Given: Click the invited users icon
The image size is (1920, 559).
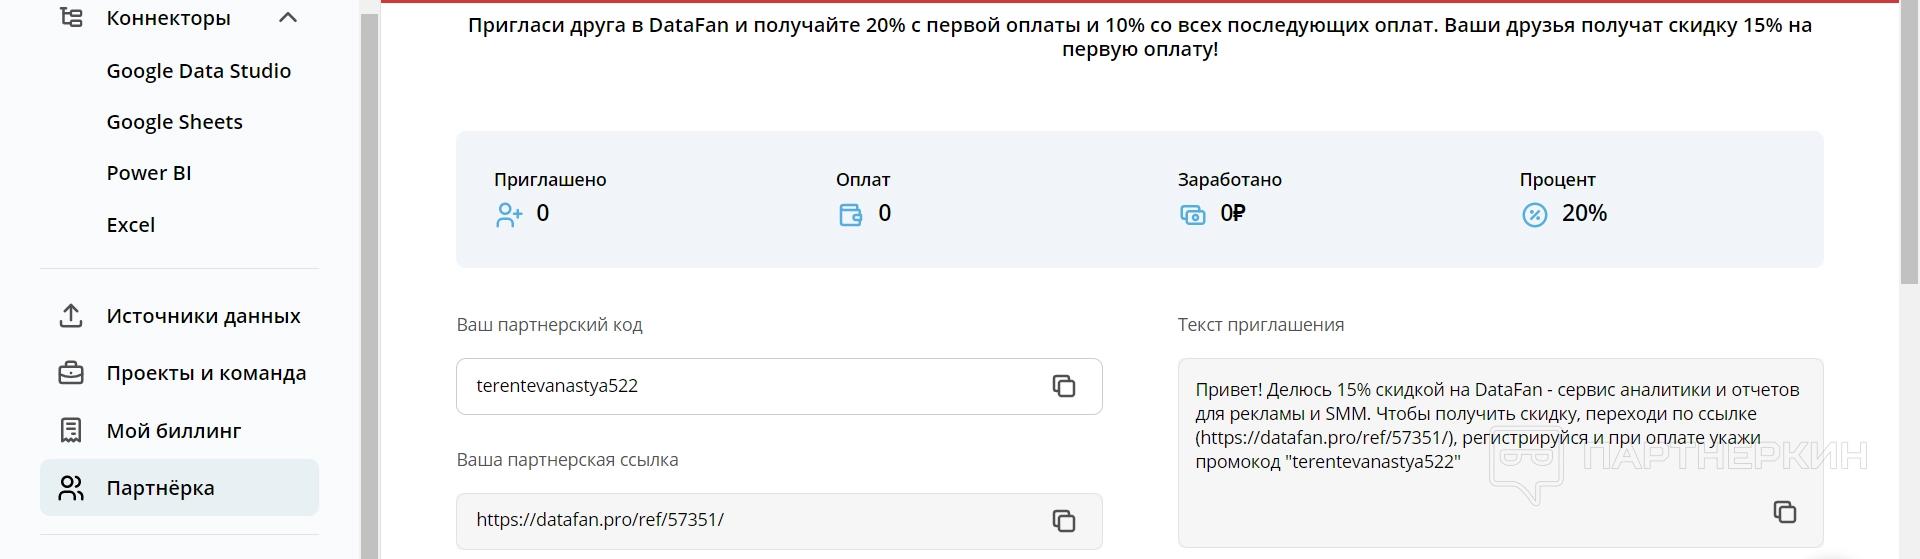Looking at the screenshot, I should pos(509,215).
